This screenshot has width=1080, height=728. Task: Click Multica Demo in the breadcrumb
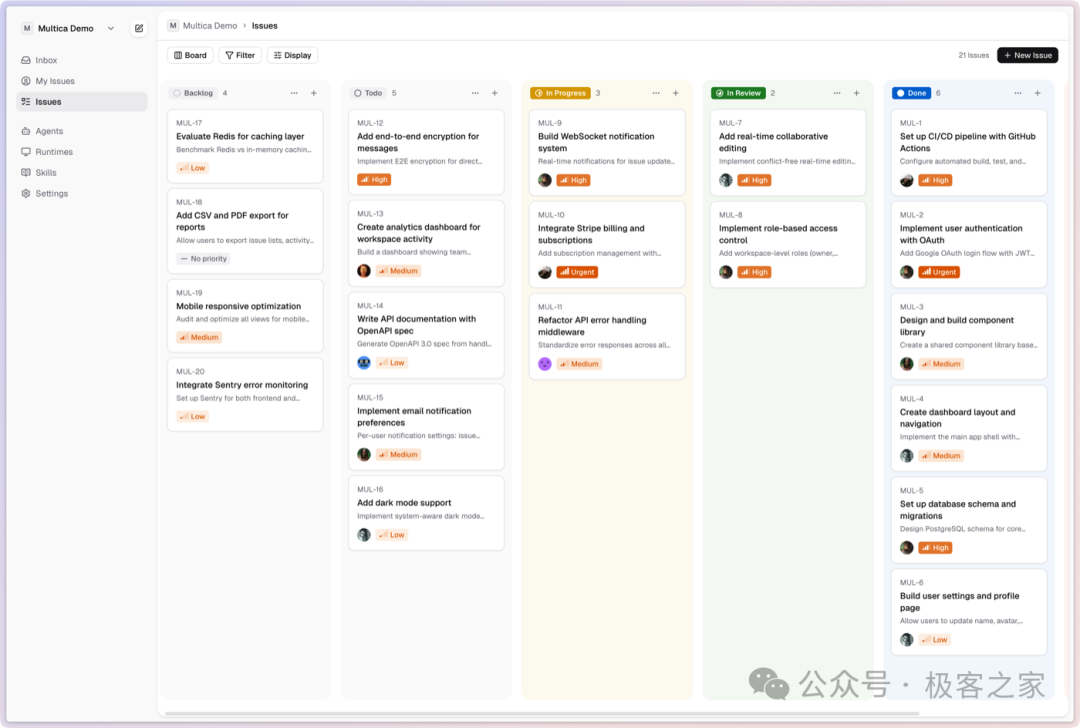(x=209, y=25)
